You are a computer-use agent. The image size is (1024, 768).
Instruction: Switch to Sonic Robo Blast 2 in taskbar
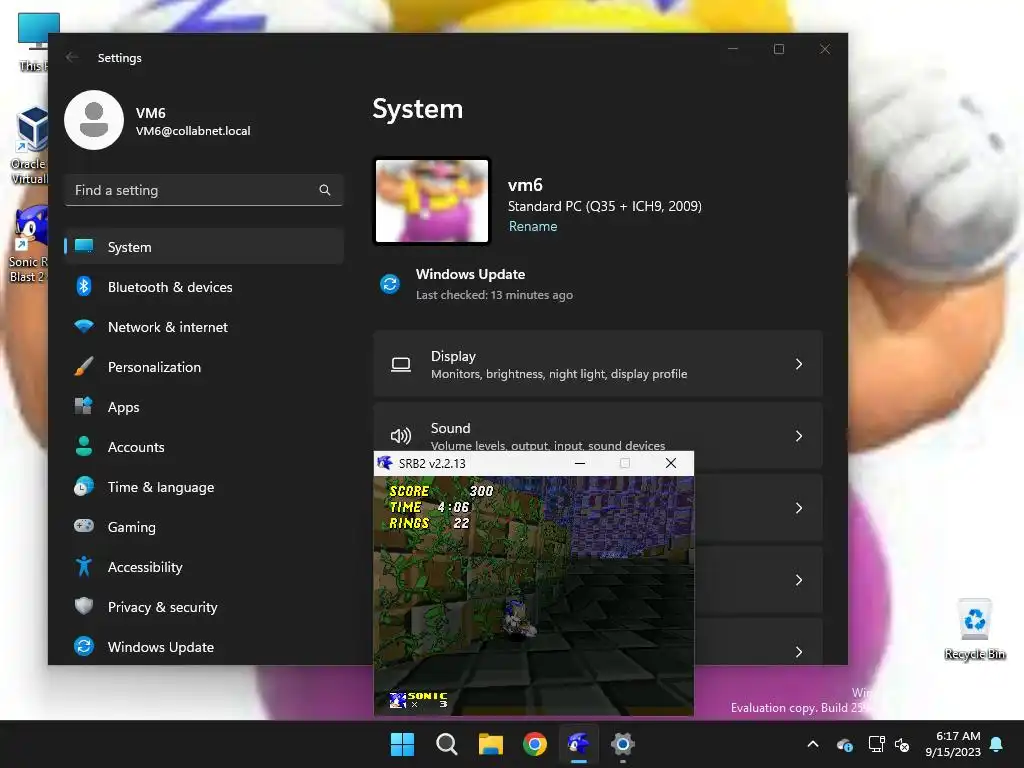point(579,744)
